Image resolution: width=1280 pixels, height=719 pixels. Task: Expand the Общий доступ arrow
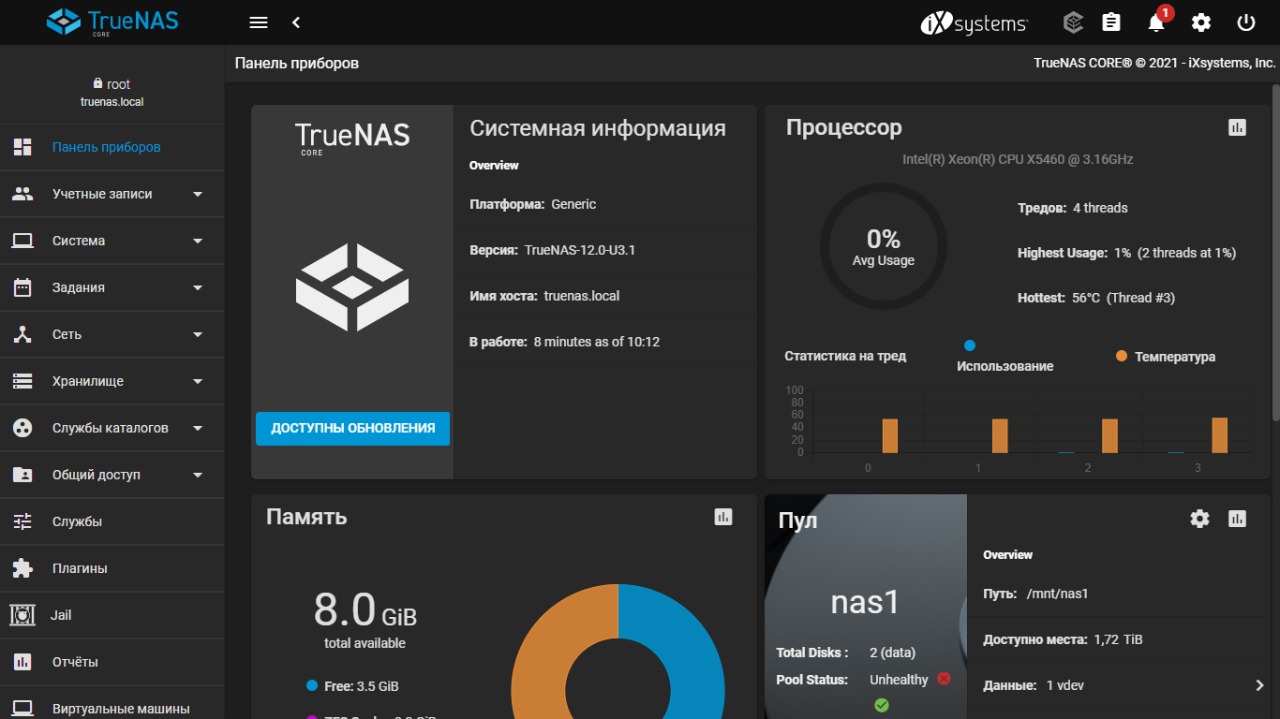(x=197, y=475)
